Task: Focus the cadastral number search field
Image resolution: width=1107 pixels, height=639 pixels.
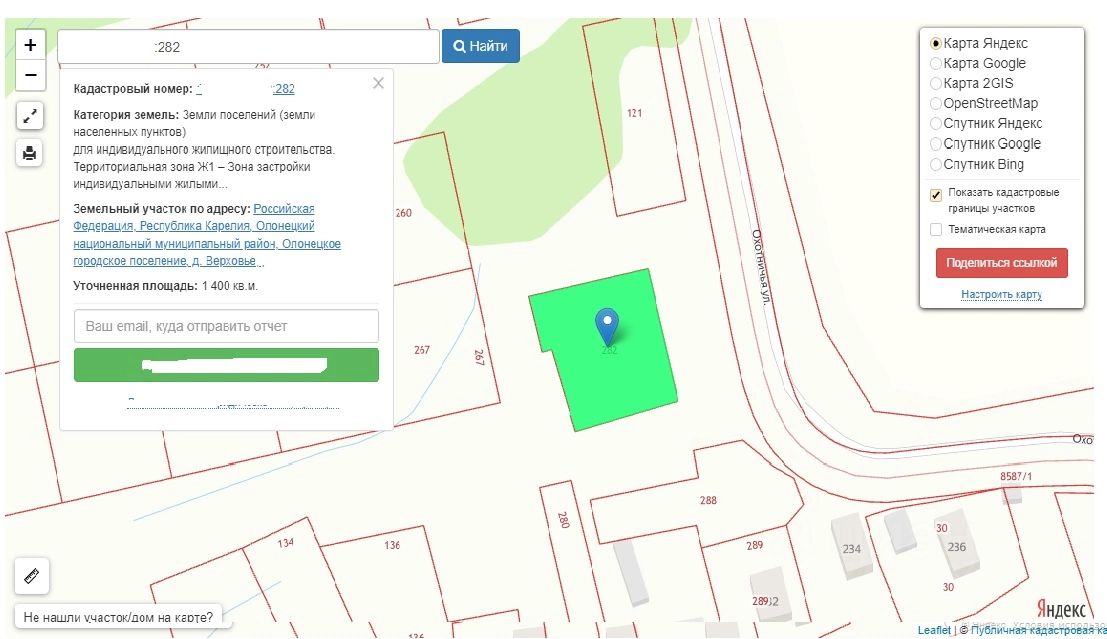Action: click(x=249, y=47)
